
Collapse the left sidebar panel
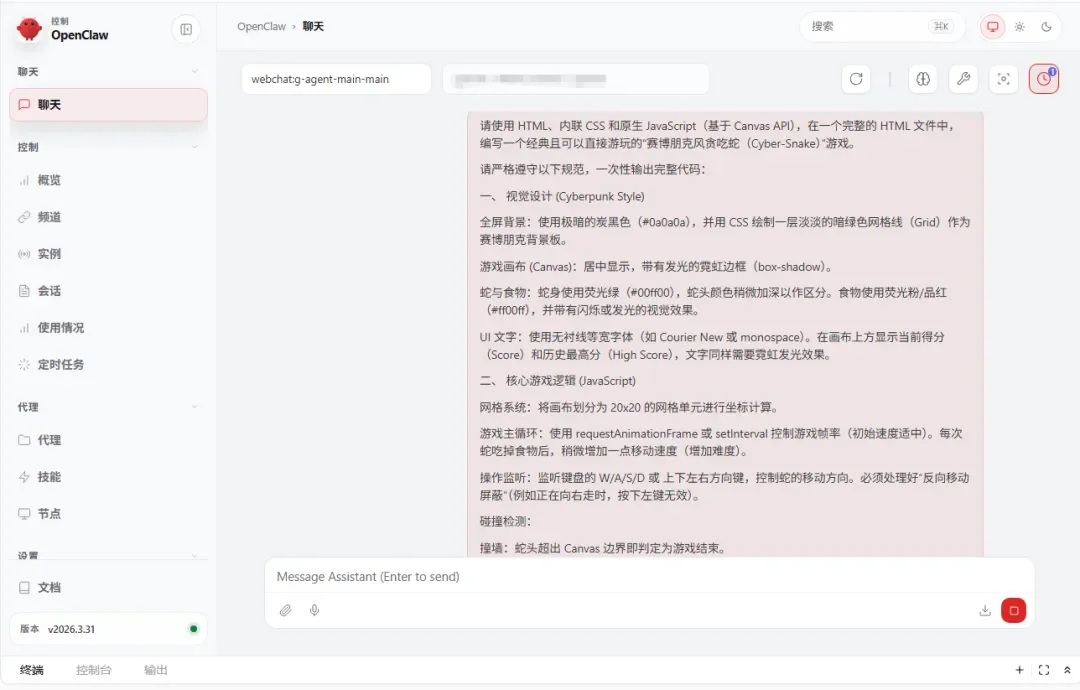coord(186,29)
